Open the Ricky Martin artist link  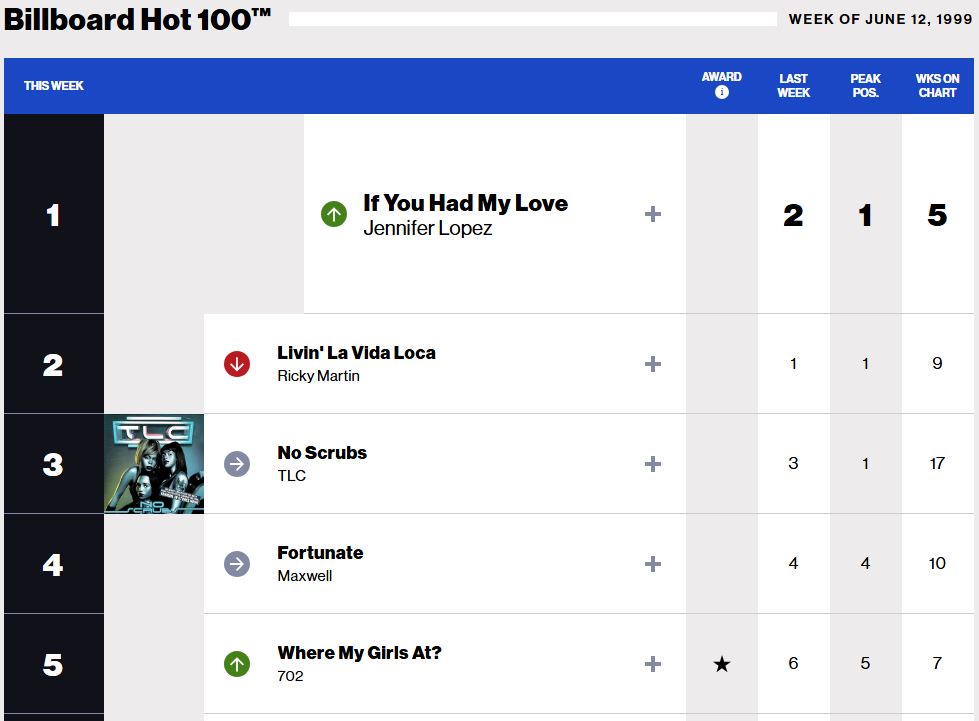tap(318, 376)
